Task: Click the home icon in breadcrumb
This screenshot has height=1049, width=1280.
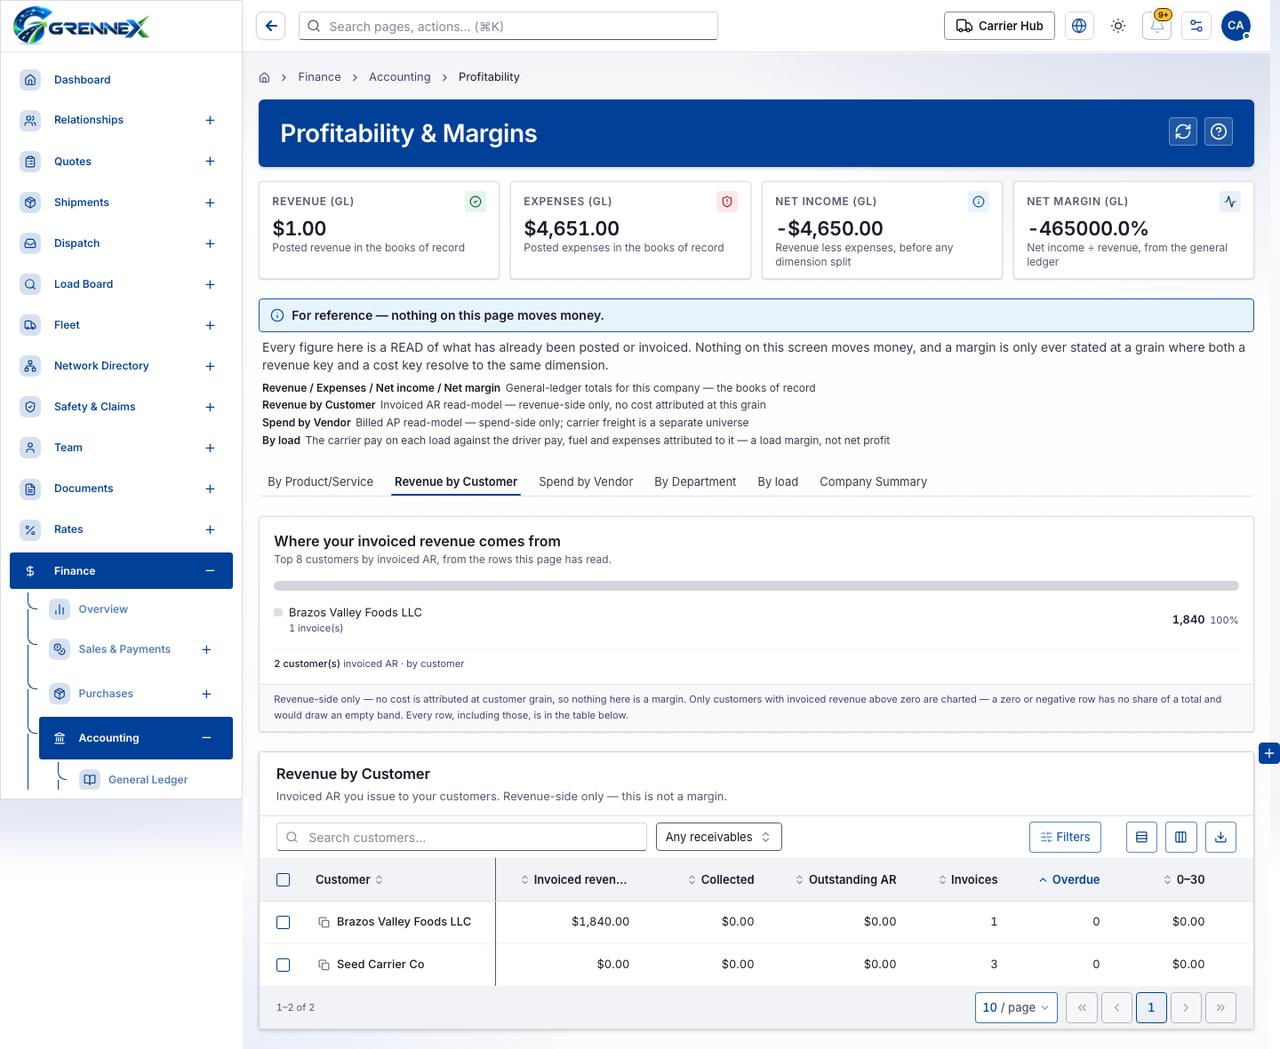Action: (x=264, y=77)
